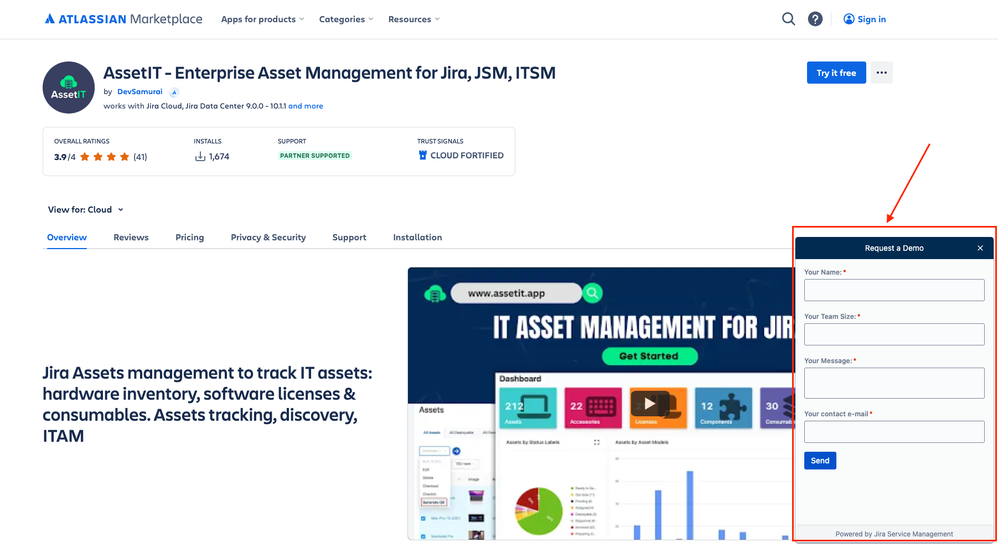Open the DevSamurai vendor link
Screen dimensions: 998x547
[139, 92]
